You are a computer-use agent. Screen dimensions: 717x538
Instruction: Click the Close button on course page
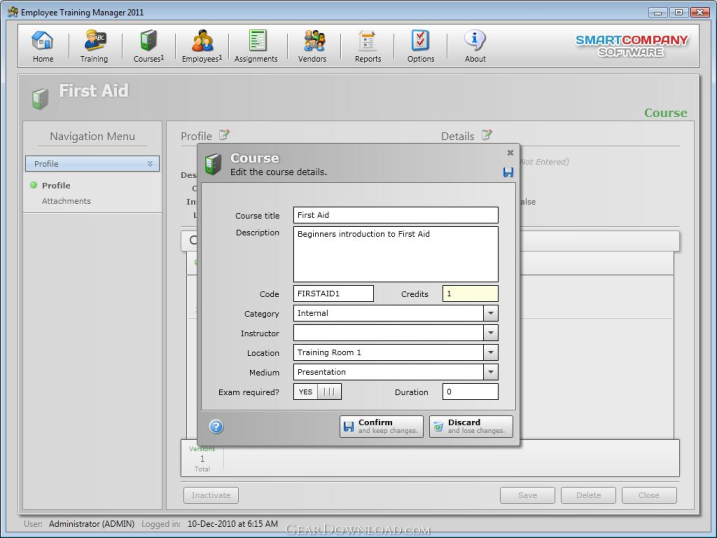[649, 495]
